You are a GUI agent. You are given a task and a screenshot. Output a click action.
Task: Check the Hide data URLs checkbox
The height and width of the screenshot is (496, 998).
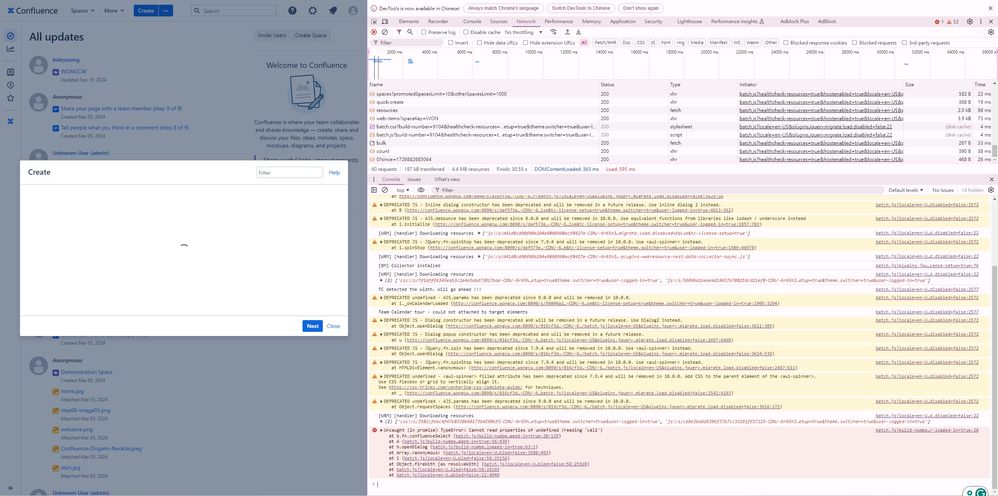coord(480,43)
